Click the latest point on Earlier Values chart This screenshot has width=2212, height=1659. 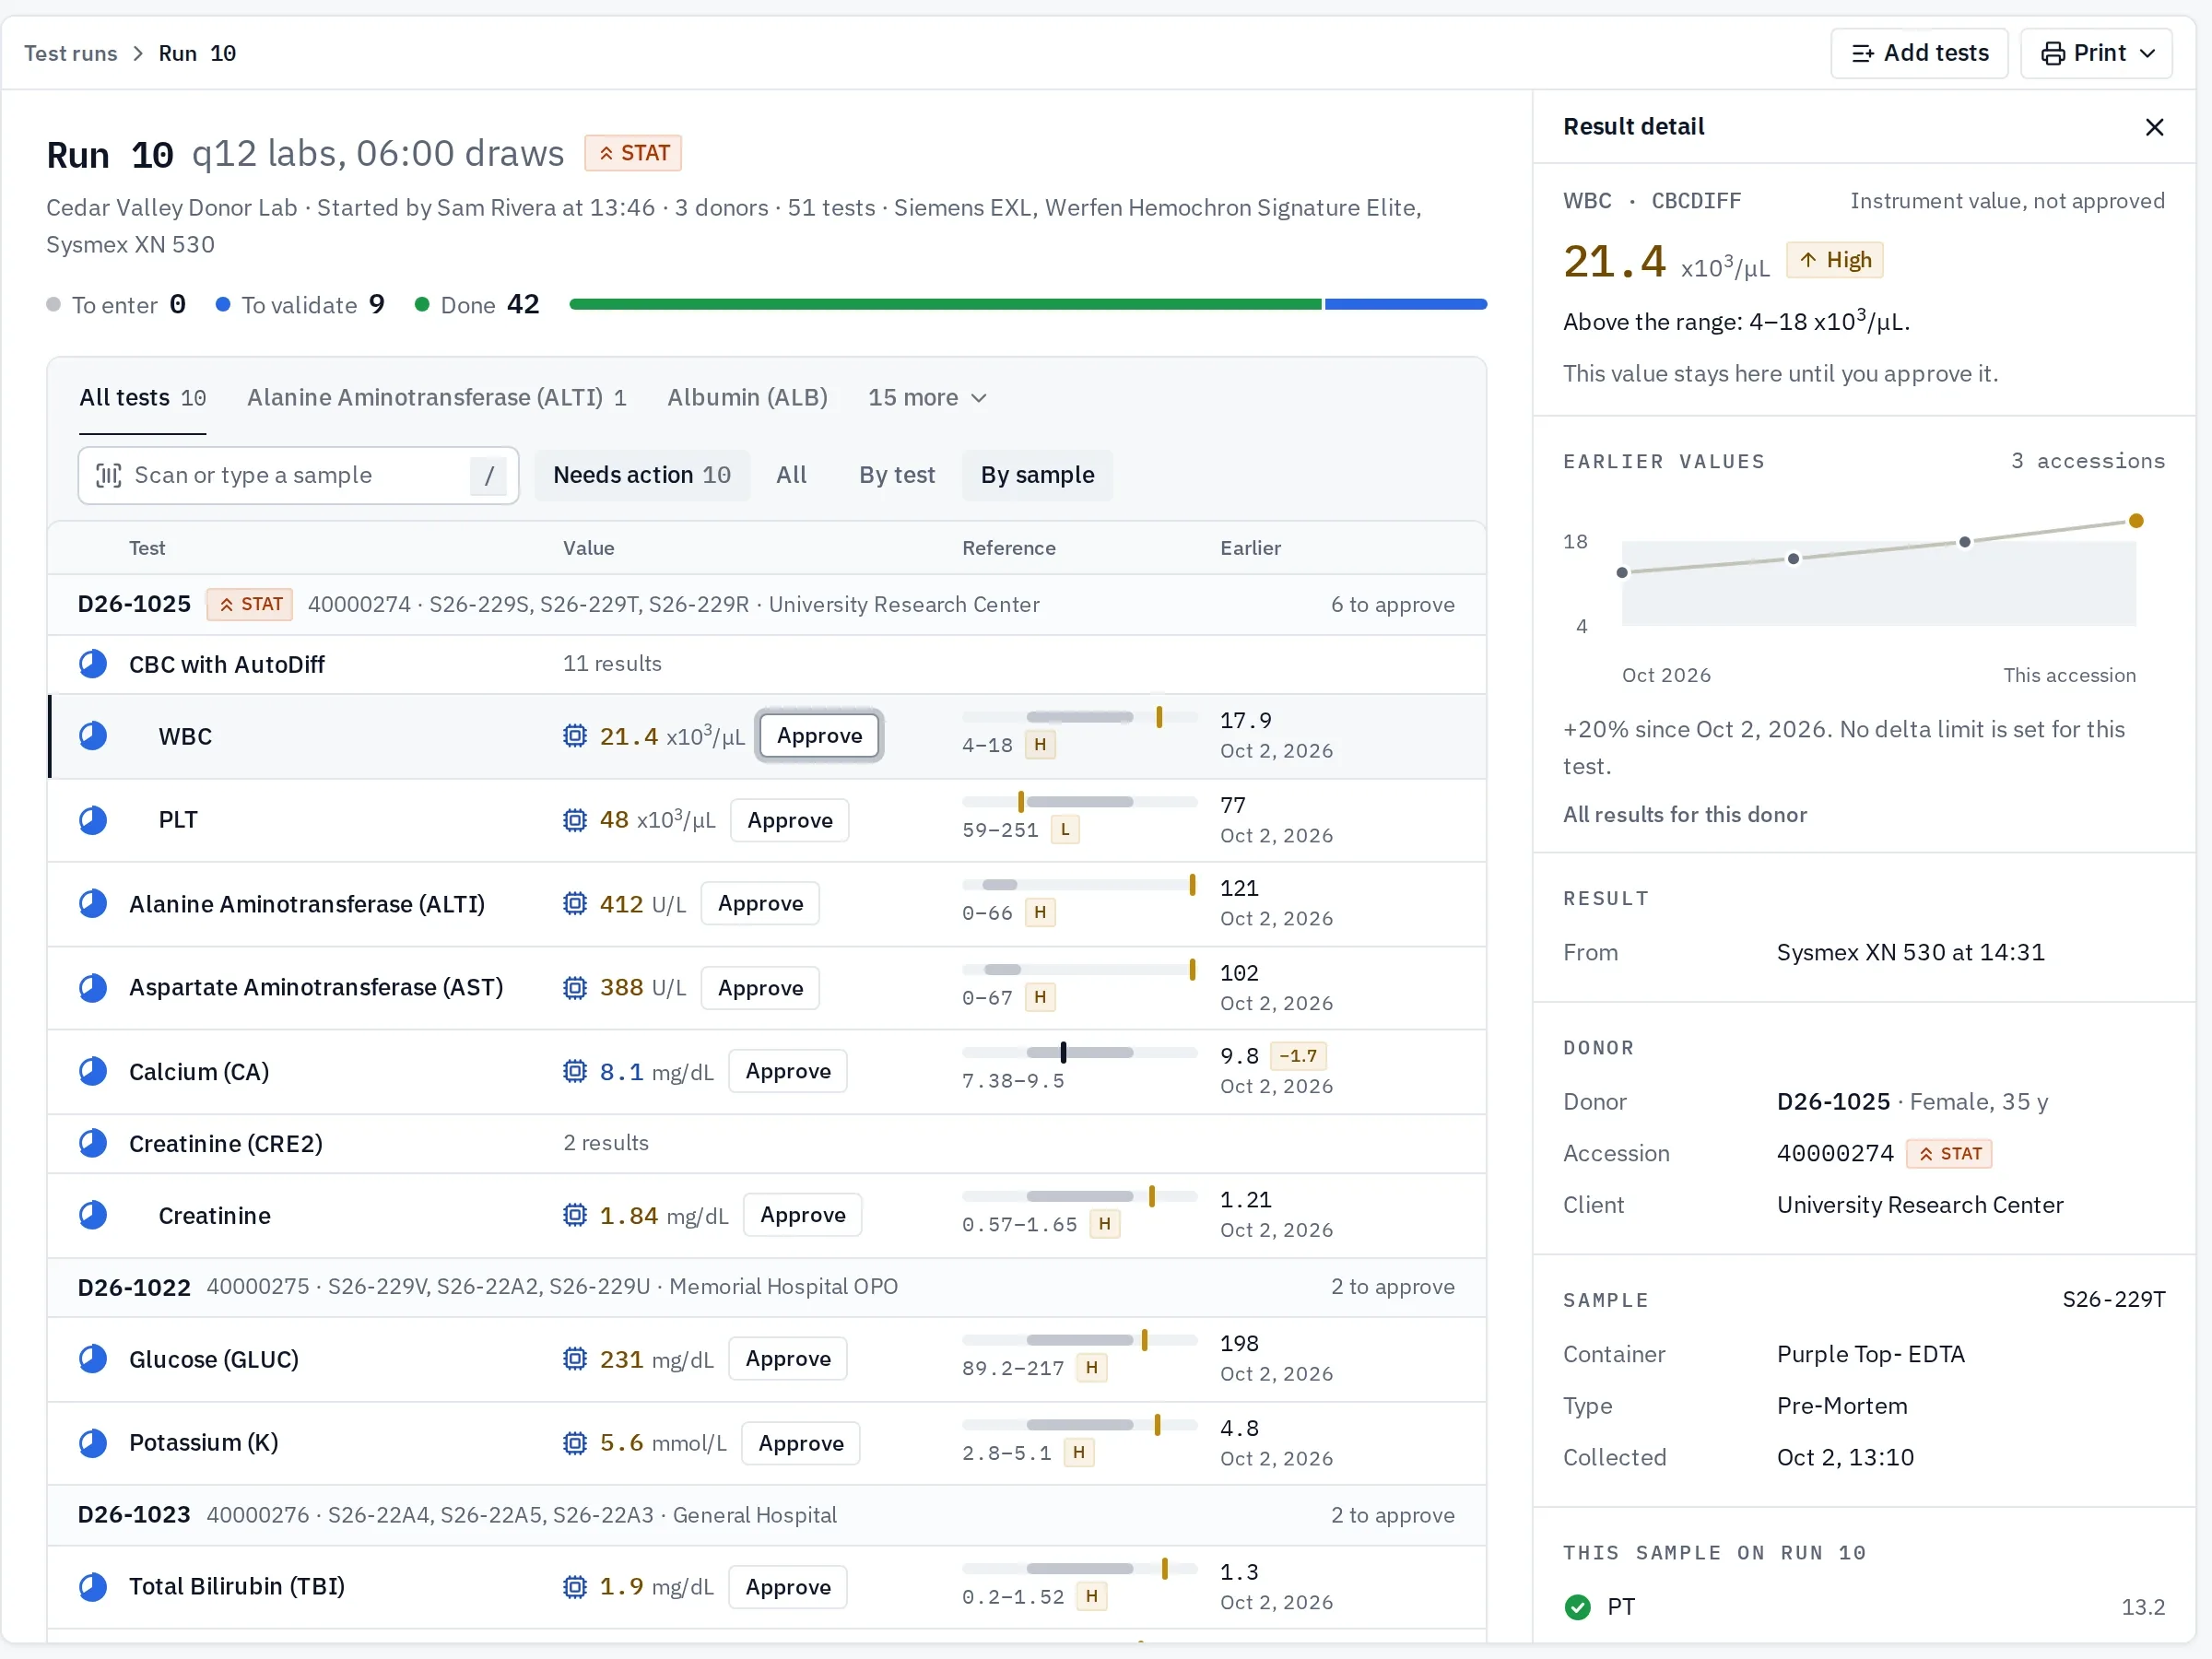click(x=2136, y=521)
